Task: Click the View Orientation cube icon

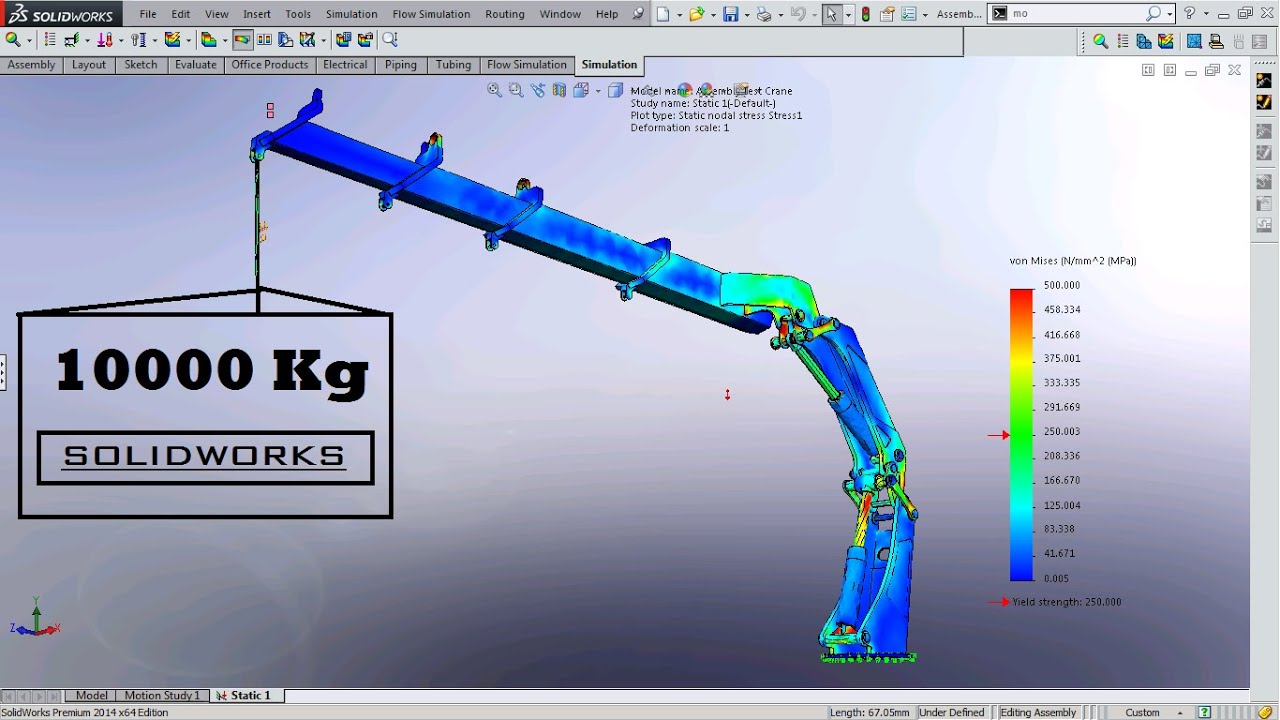Action: point(580,90)
